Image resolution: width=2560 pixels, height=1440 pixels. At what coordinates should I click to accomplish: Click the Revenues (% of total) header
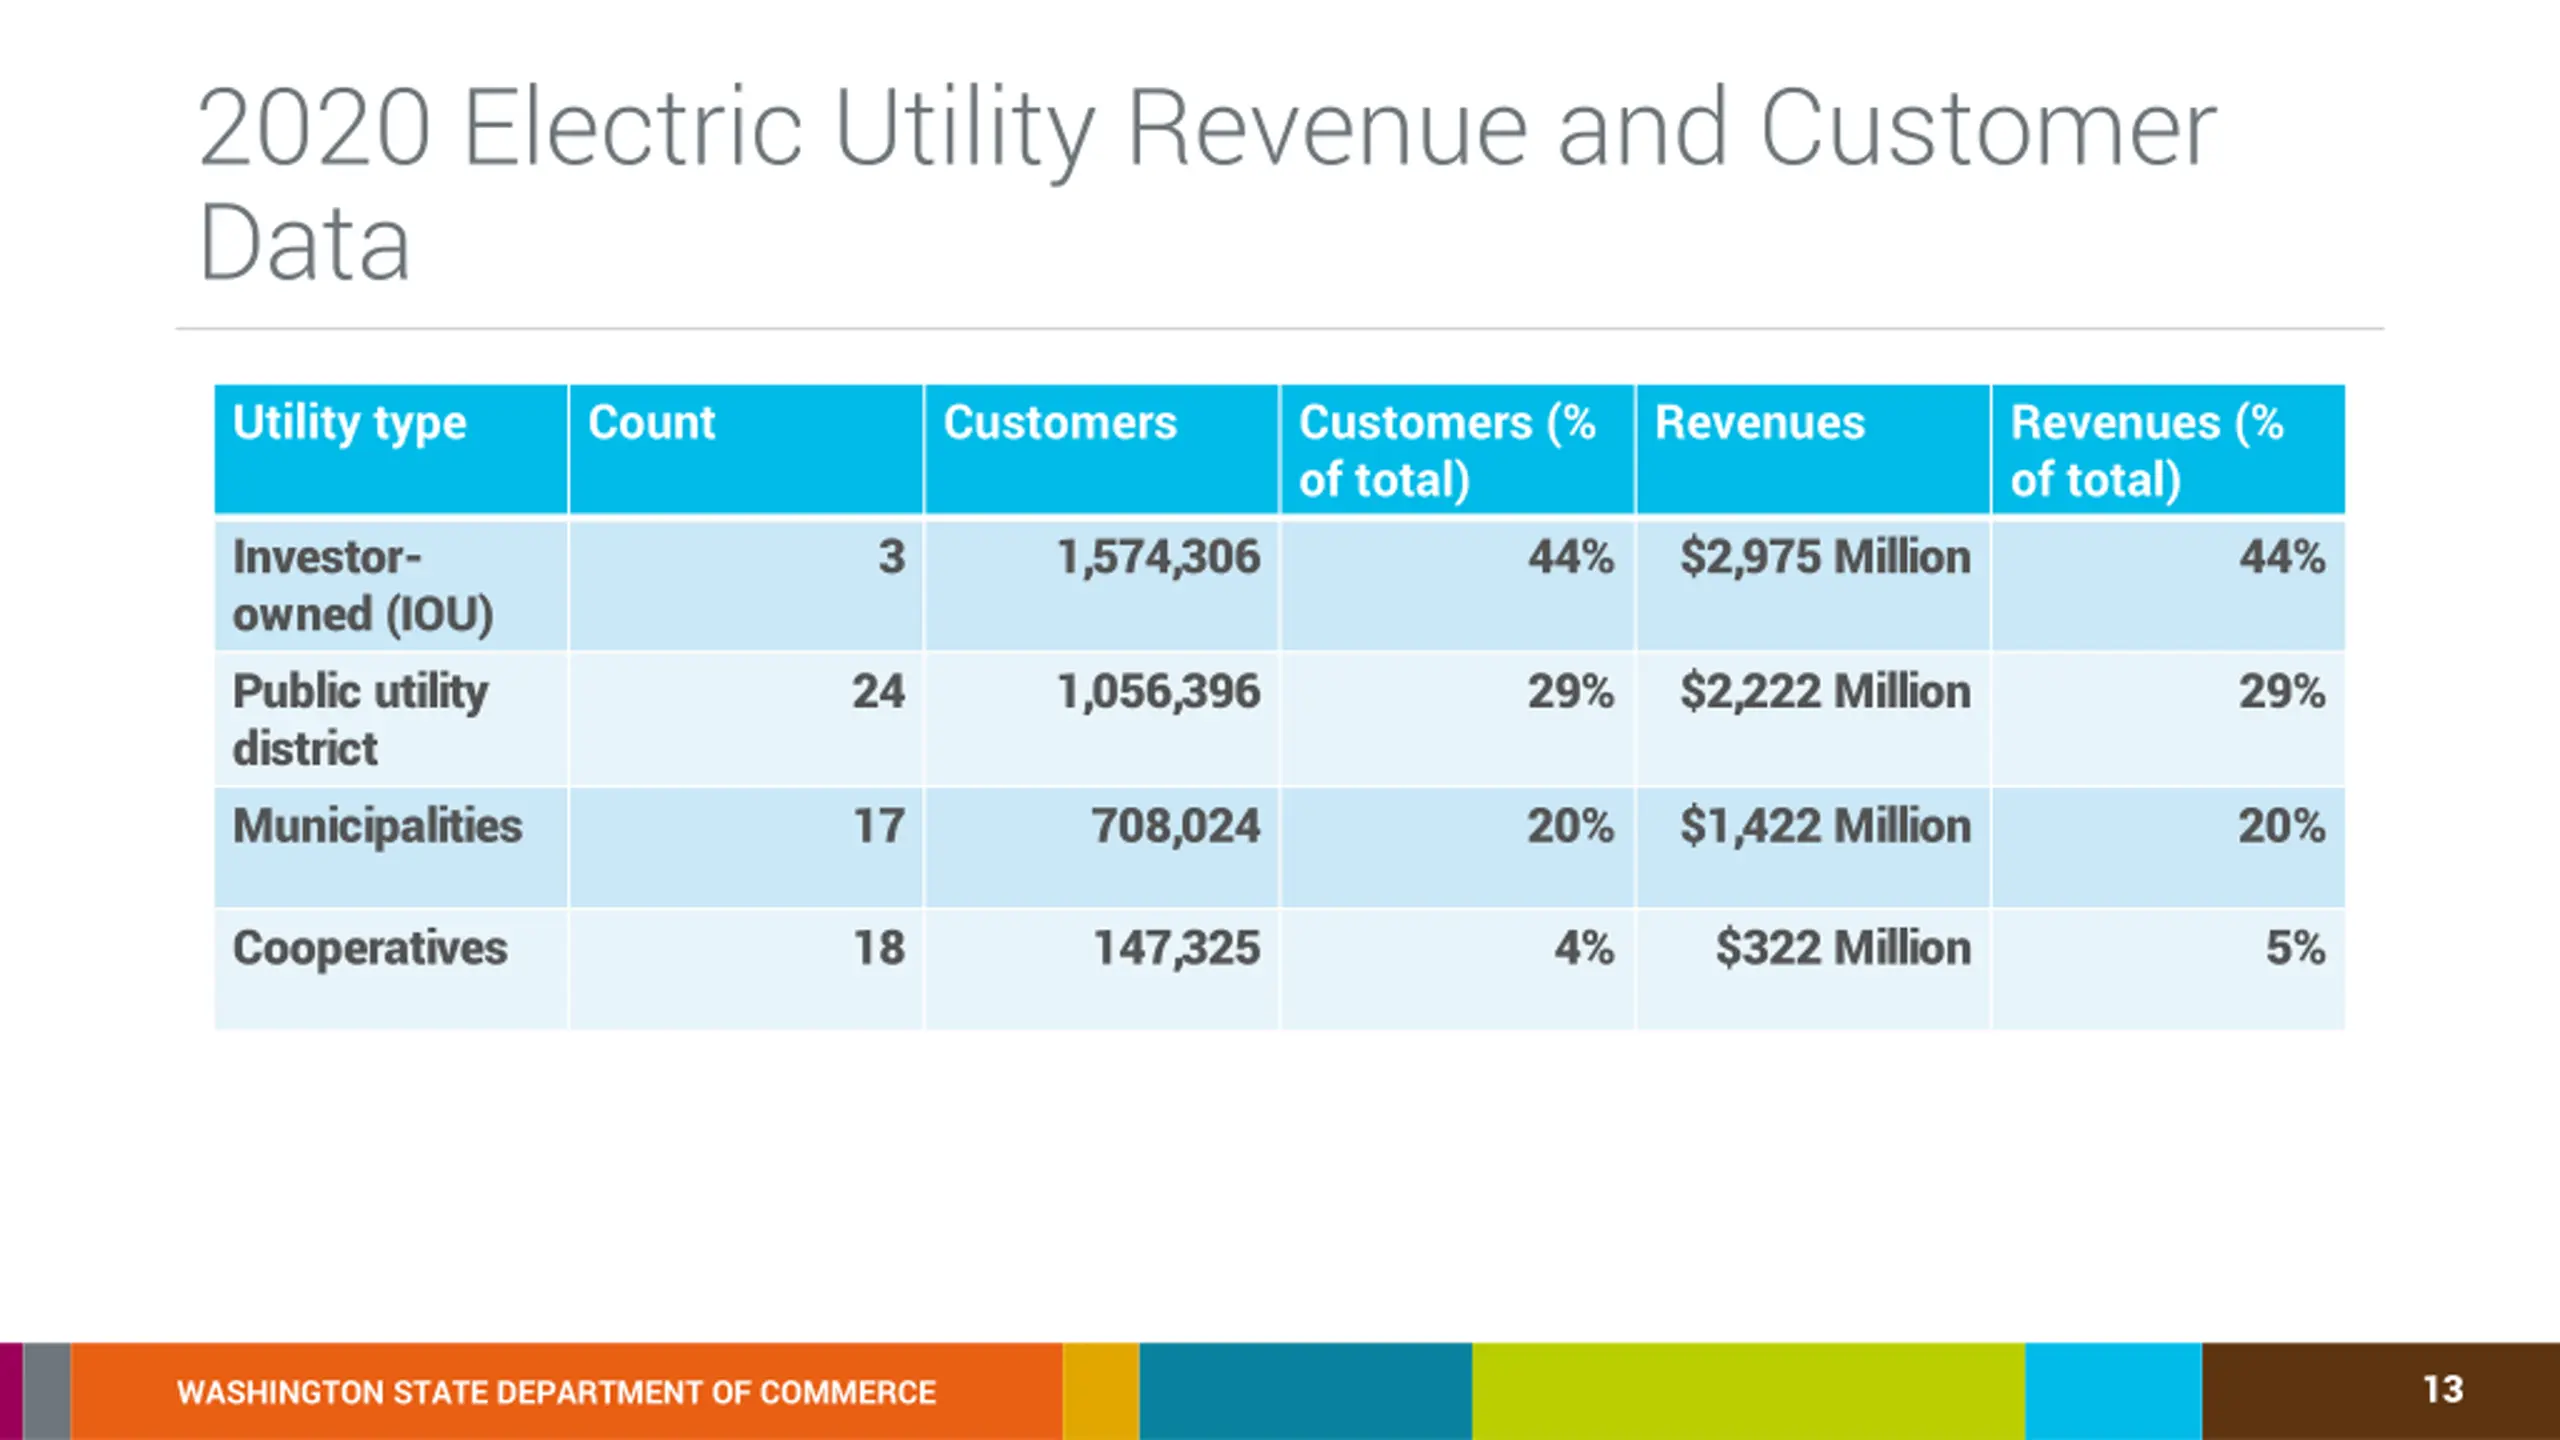tap(2168, 449)
